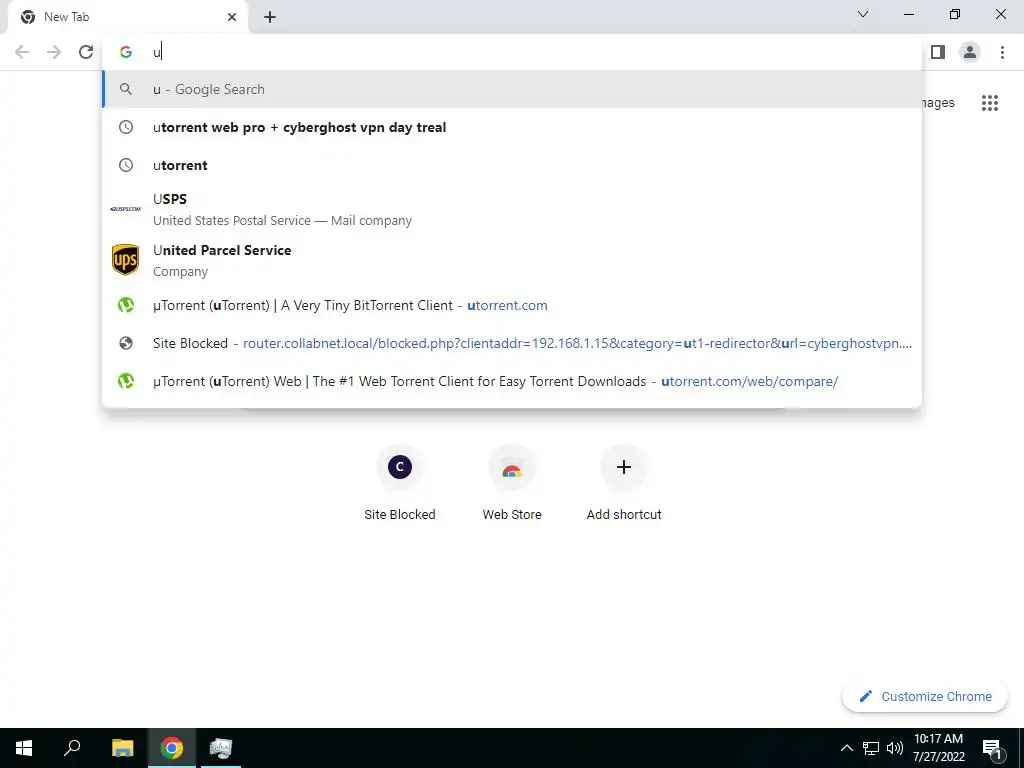Click the uTorrent icon beside 'Web Torrent Client' suggestion
The width and height of the screenshot is (1024, 768).
pyautogui.click(x=126, y=381)
